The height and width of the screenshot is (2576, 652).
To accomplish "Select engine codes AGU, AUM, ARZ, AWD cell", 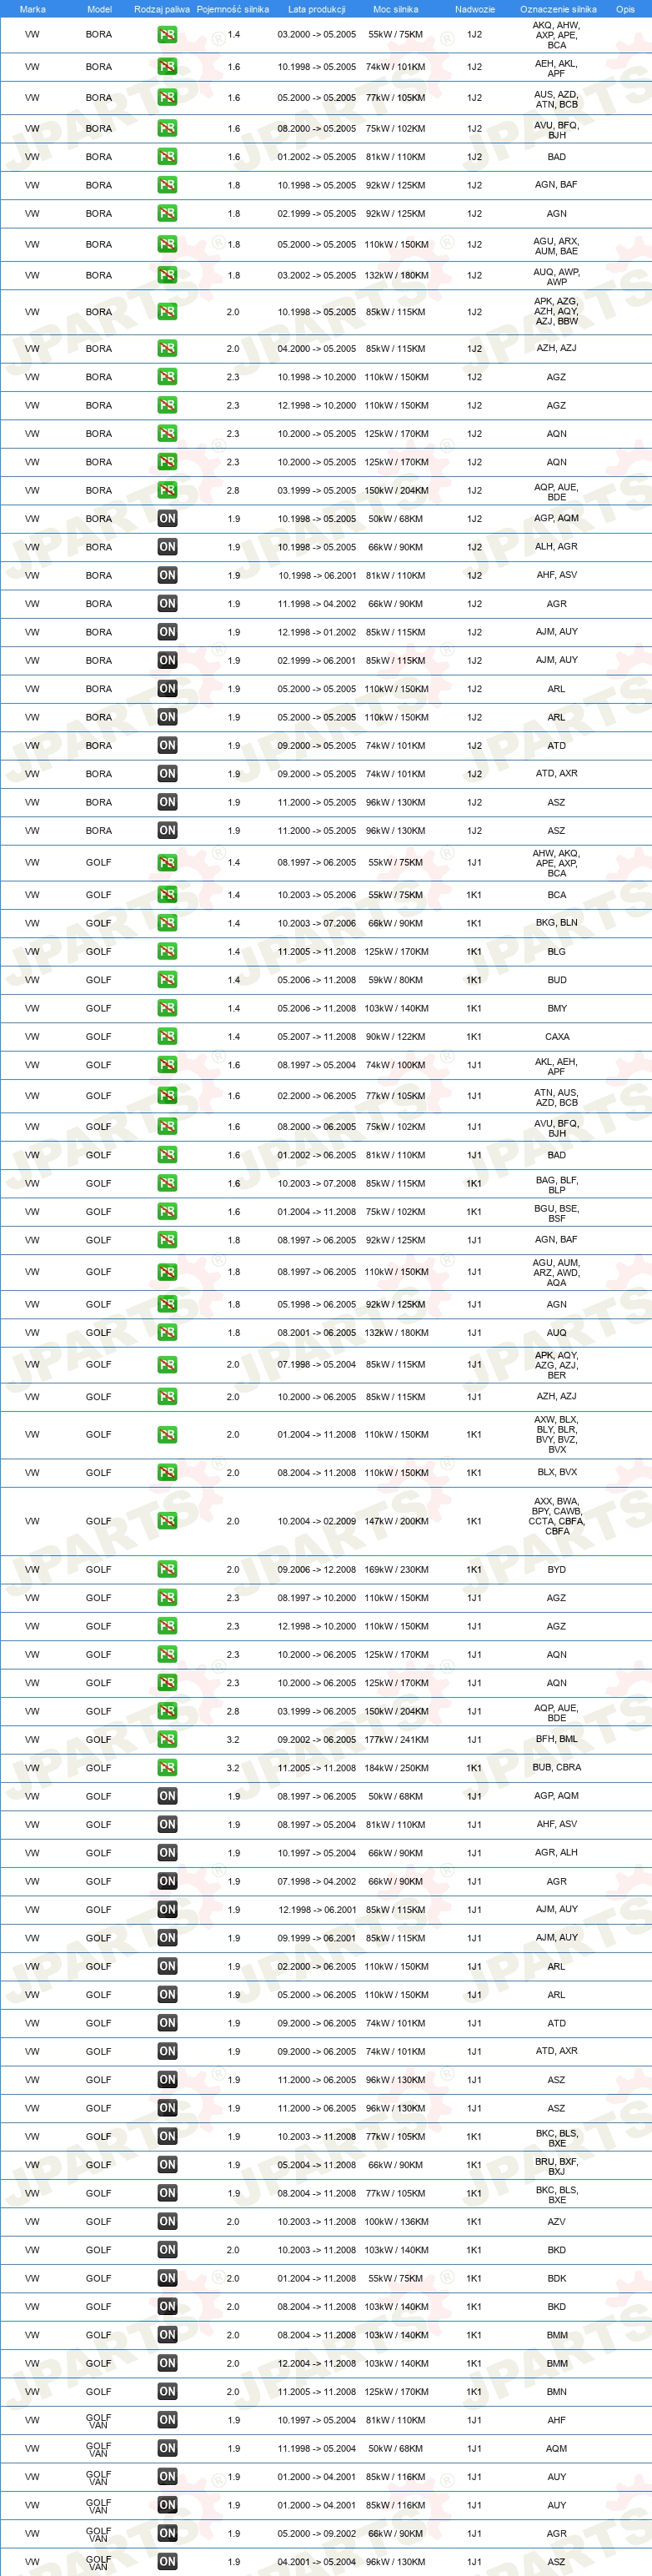I will (x=557, y=1272).
